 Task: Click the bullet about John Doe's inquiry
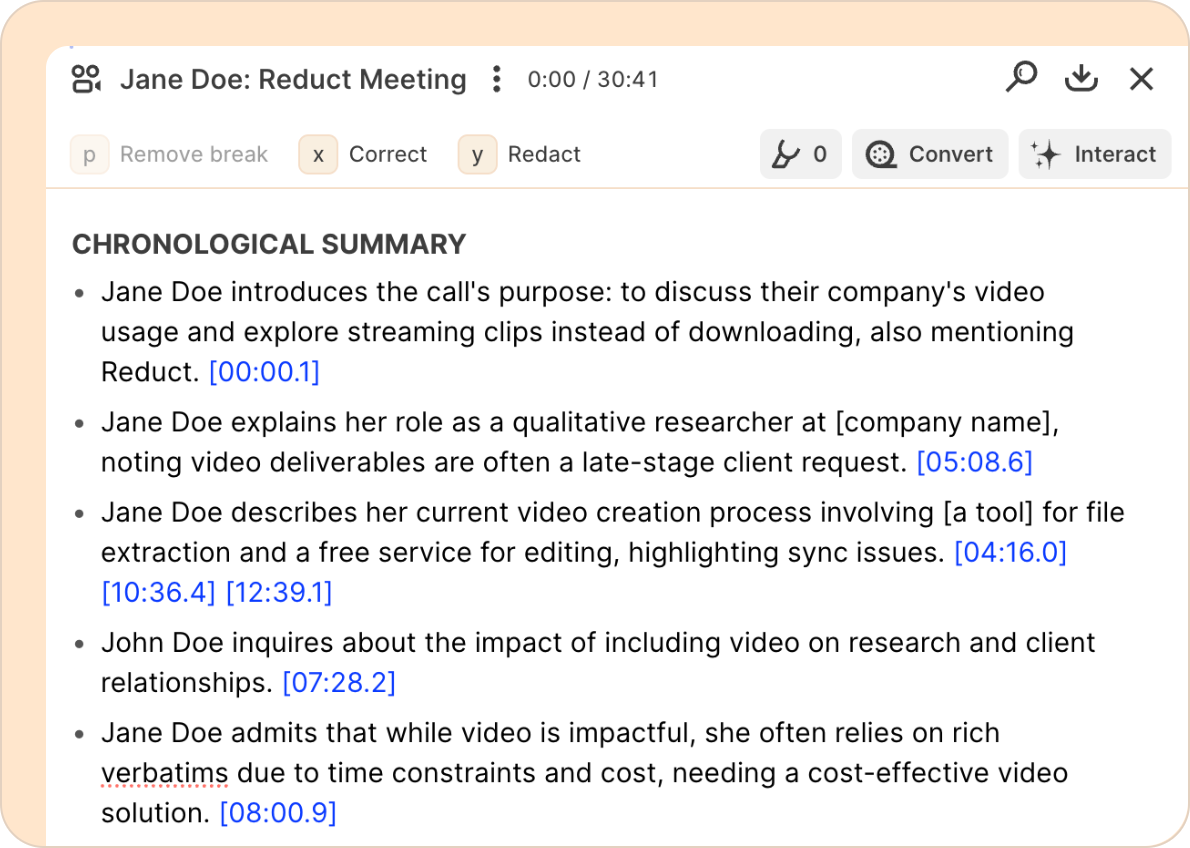pyautogui.click(x=598, y=663)
